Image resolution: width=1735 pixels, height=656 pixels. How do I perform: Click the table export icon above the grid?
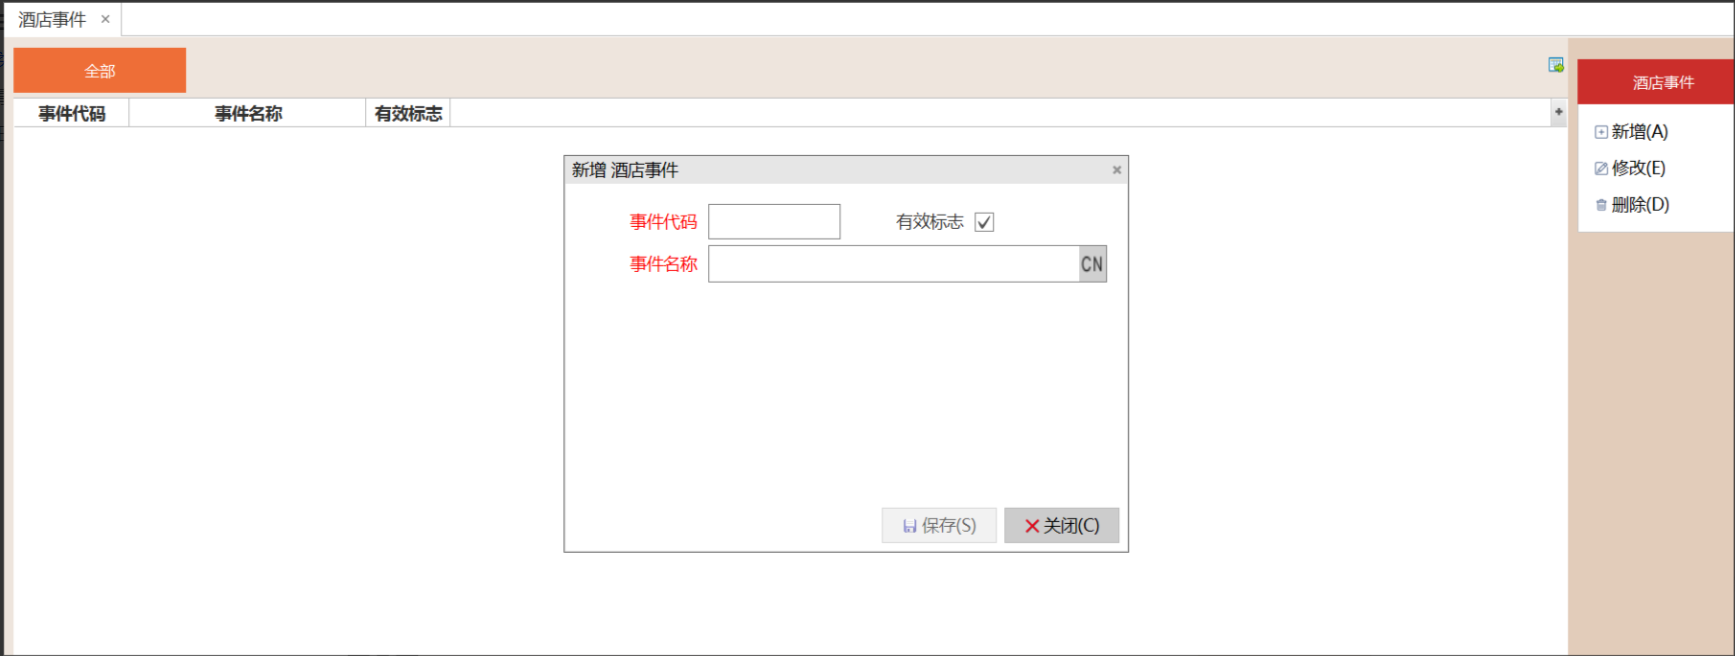[x=1555, y=65]
